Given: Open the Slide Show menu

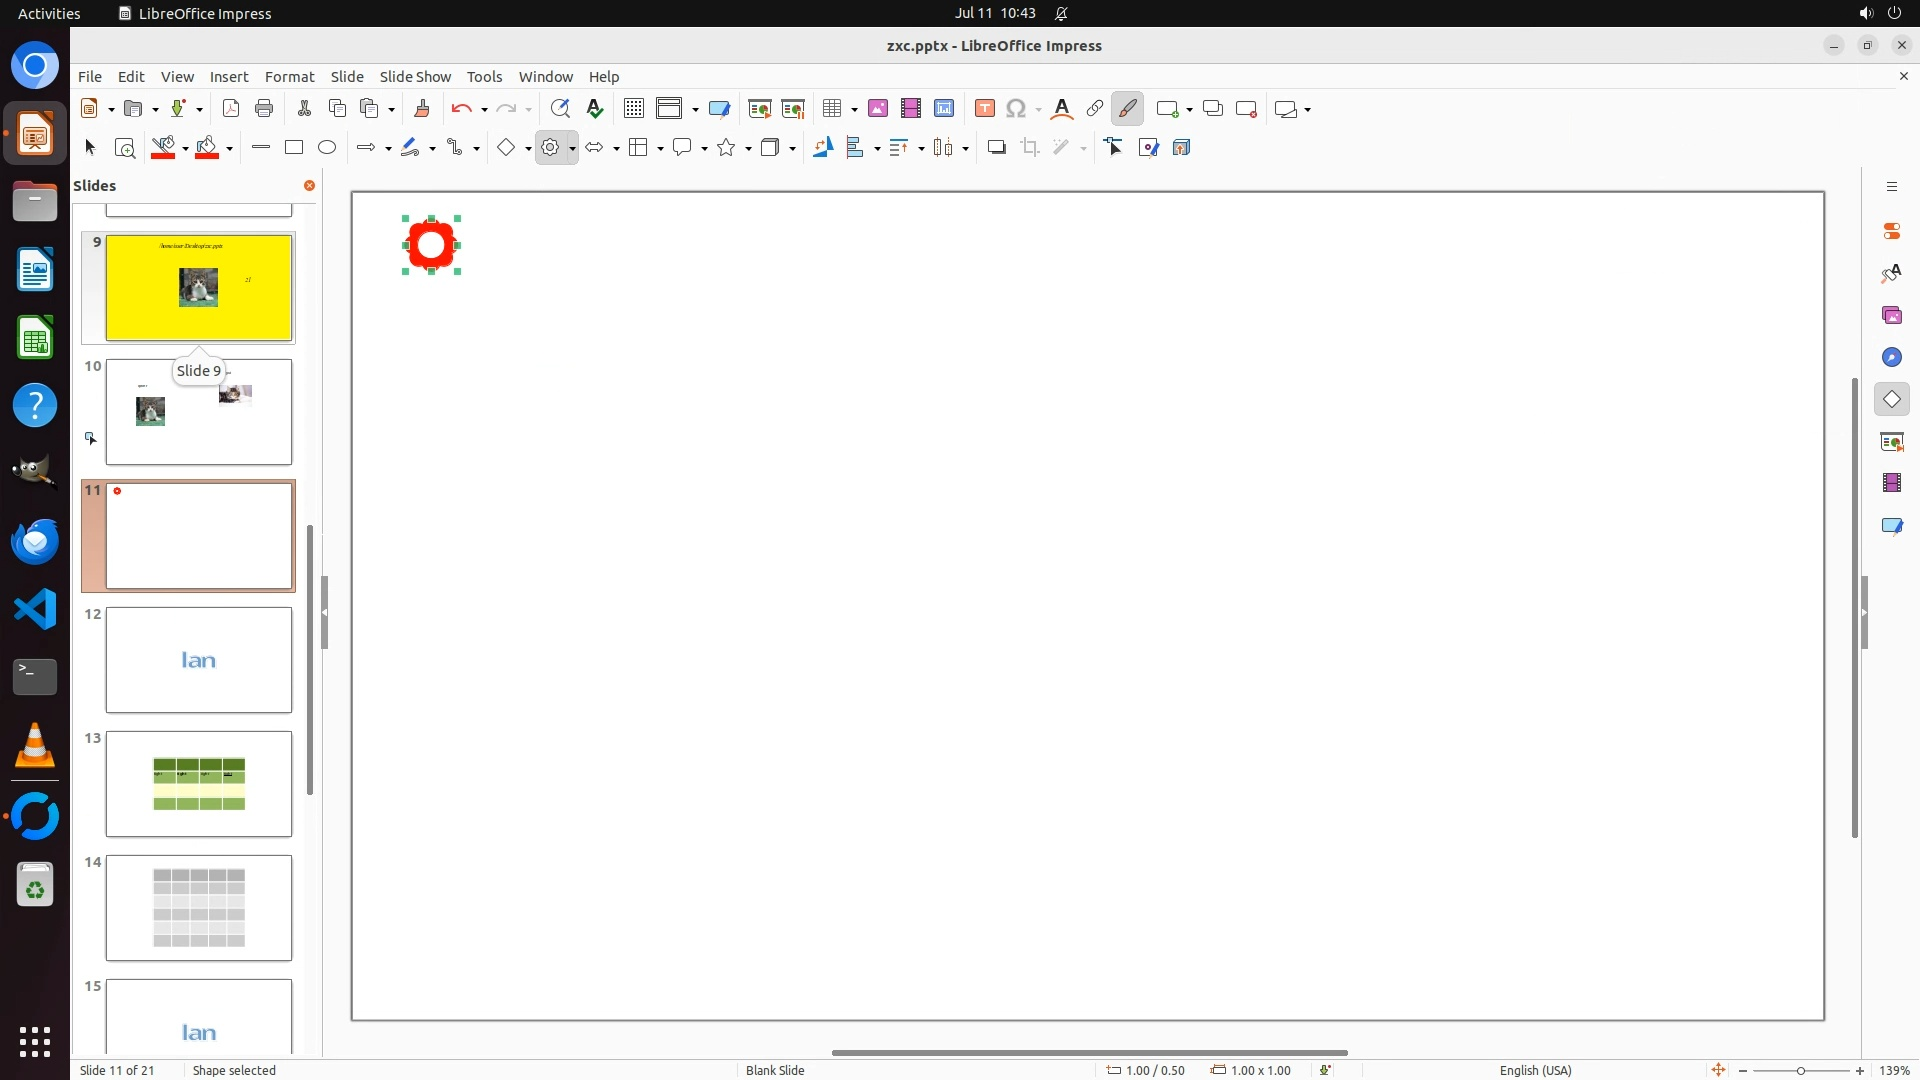Looking at the screenshot, I should [415, 77].
